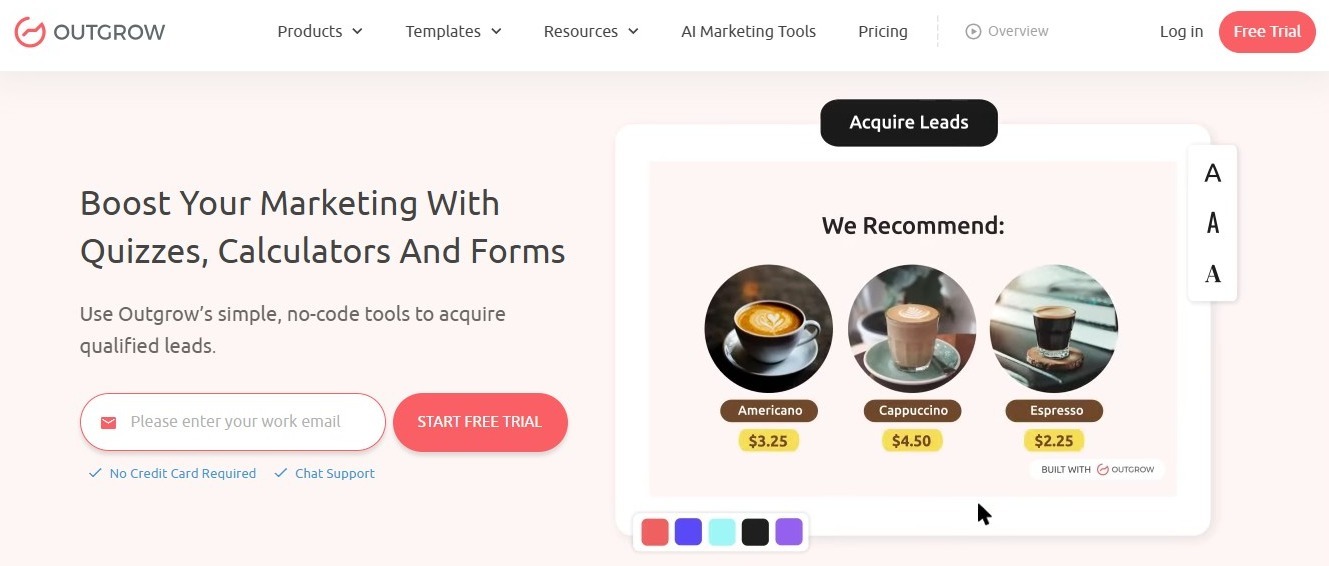Viewport: 1329px width, 566px height.
Task: Focus the work email input field
Action: tap(233, 422)
